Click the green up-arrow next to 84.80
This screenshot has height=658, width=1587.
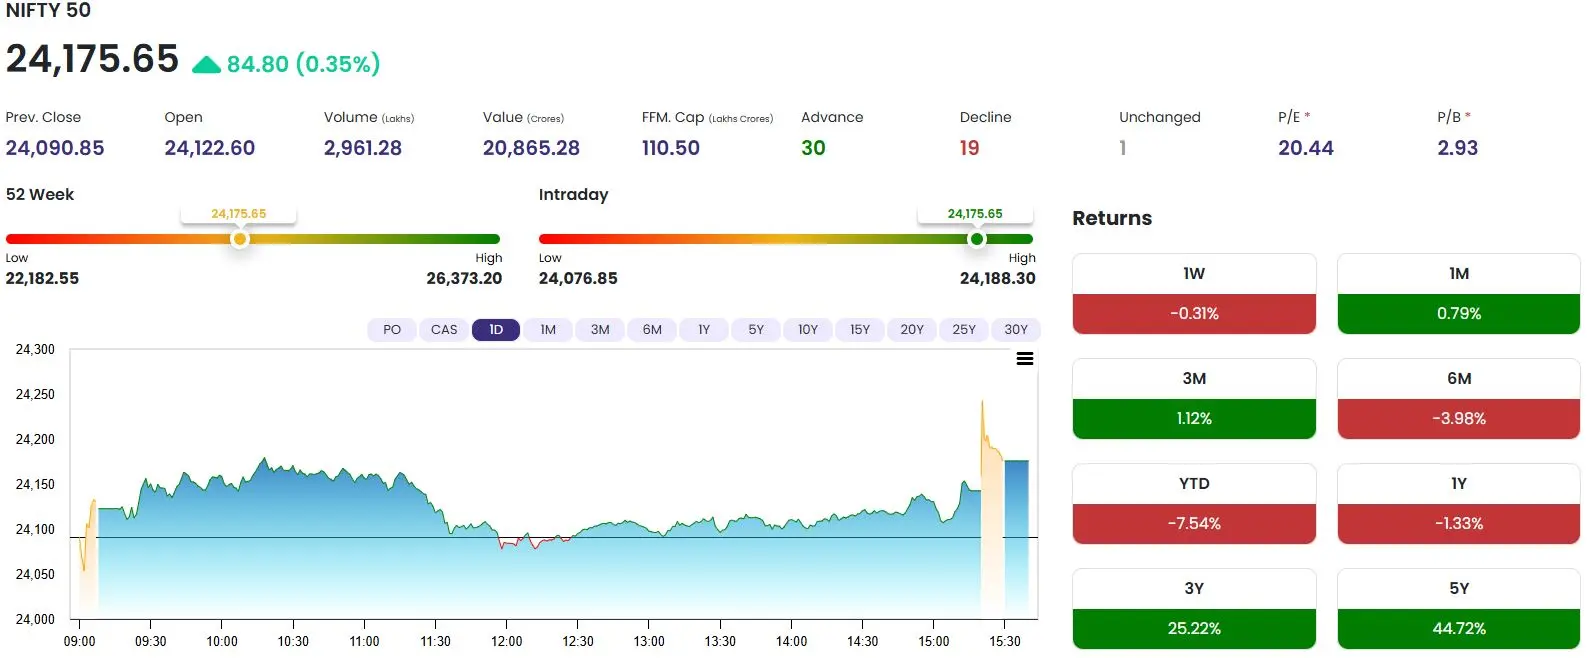(x=206, y=65)
